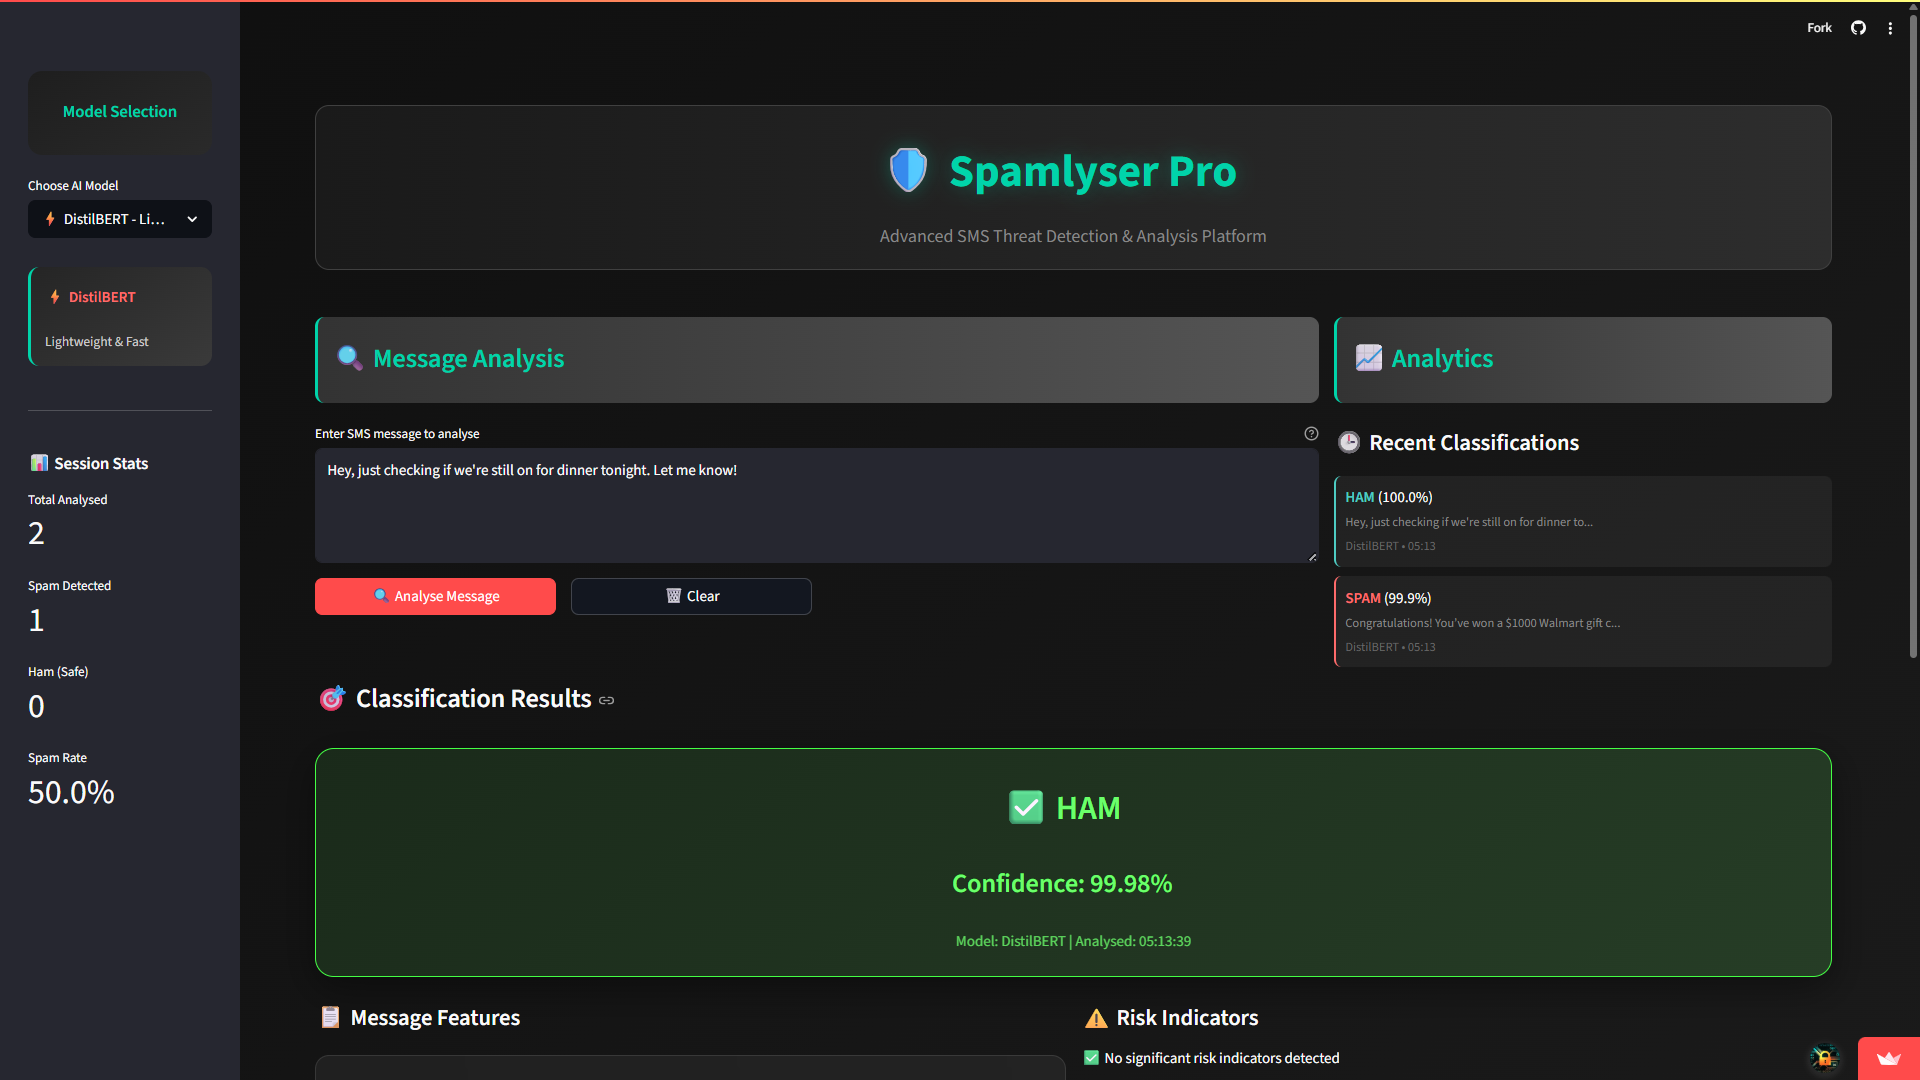Viewport: 1920px width, 1080px height.
Task: Click the clock icon beside Recent Classifications
Action: [x=1349, y=442]
